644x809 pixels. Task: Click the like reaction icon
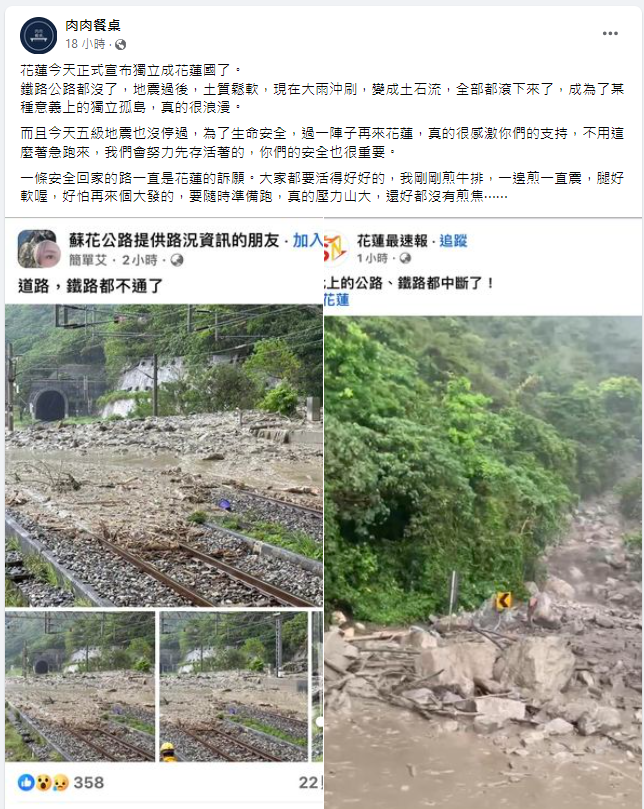26,782
